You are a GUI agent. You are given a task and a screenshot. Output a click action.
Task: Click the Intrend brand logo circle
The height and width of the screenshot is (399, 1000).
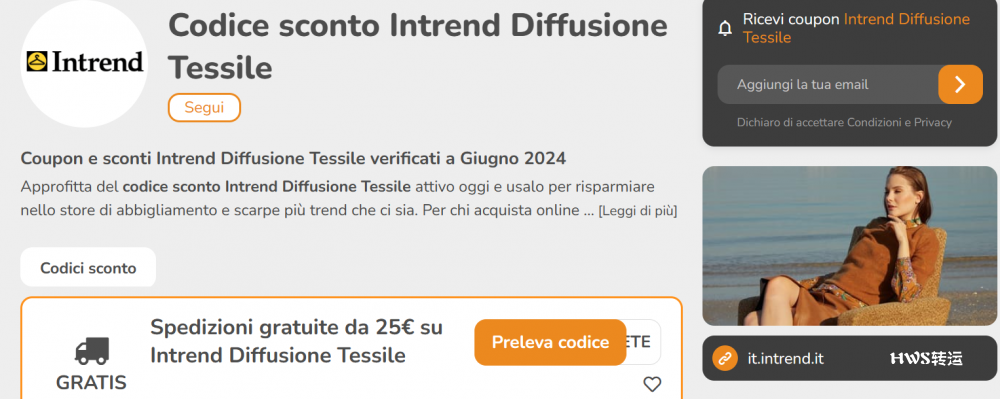coord(84,63)
